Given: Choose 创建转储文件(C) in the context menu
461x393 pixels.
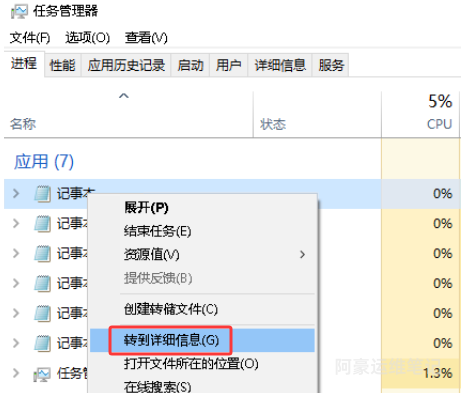Looking at the screenshot, I should (x=202, y=309).
